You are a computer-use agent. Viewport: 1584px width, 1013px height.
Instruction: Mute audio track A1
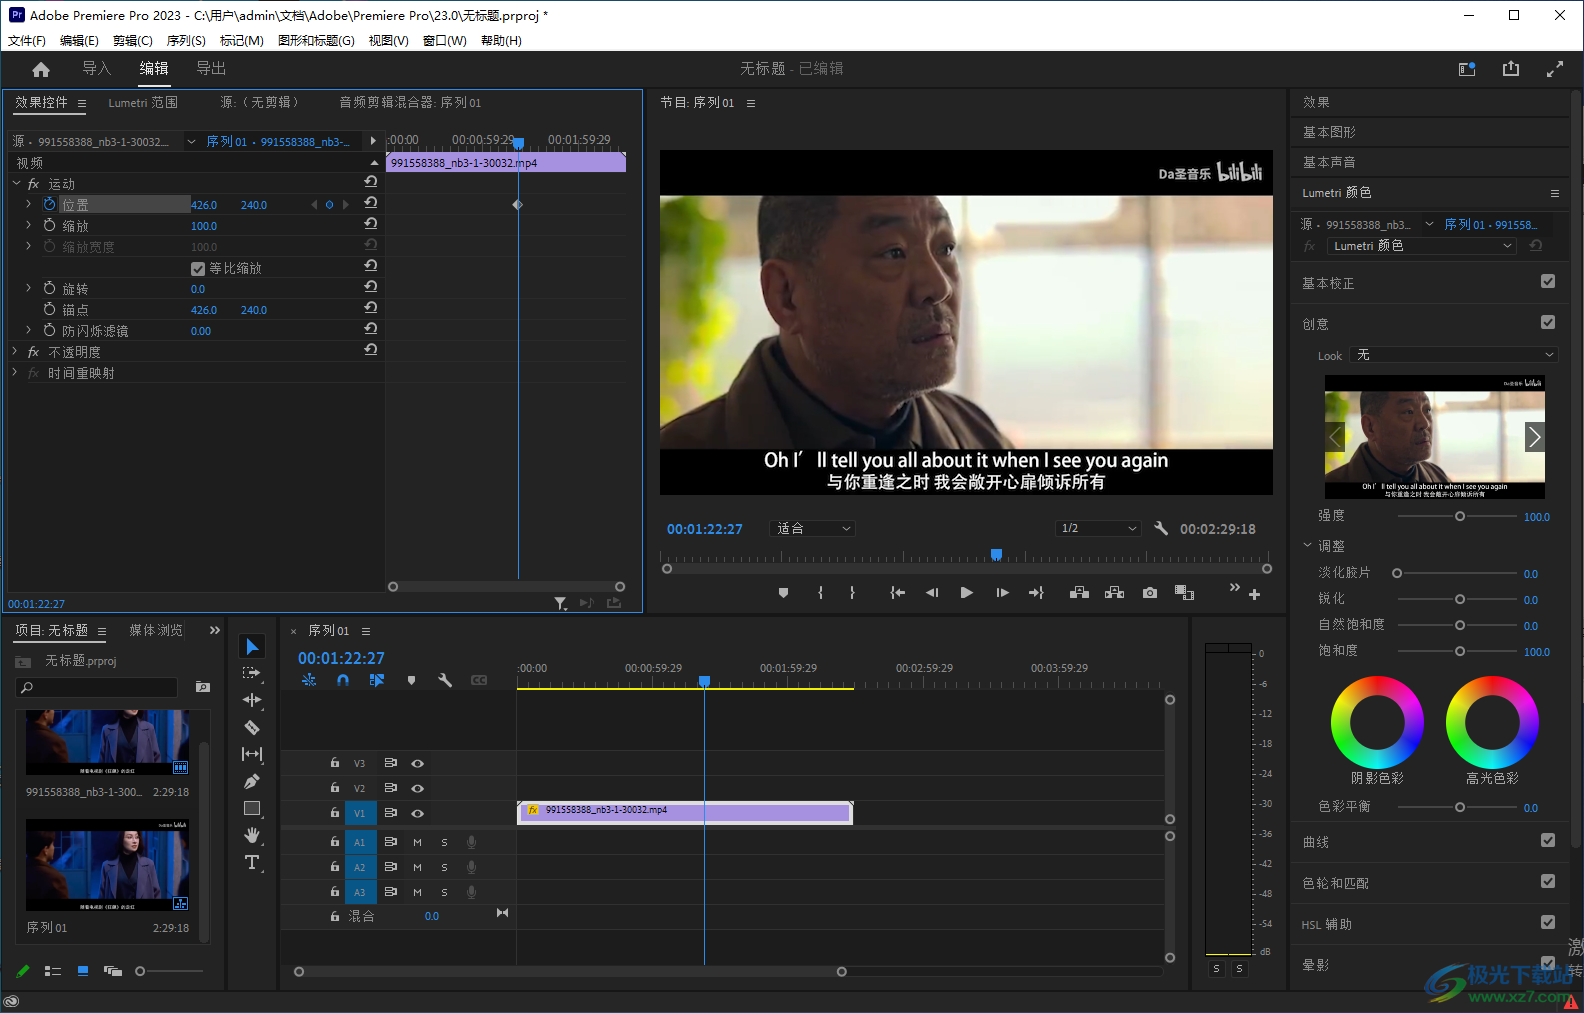(418, 842)
